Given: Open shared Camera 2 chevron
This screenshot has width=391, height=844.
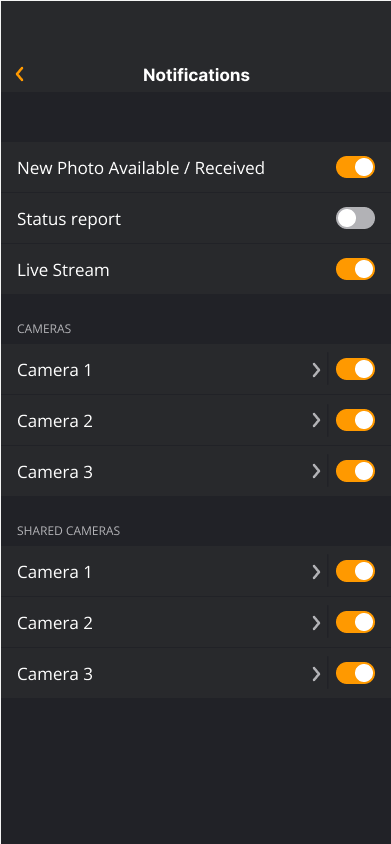Looking at the screenshot, I should [317, 623].
